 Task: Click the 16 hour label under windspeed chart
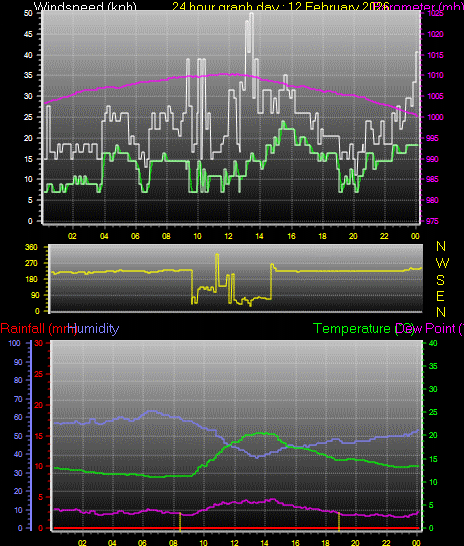click(x=291, y=236)
